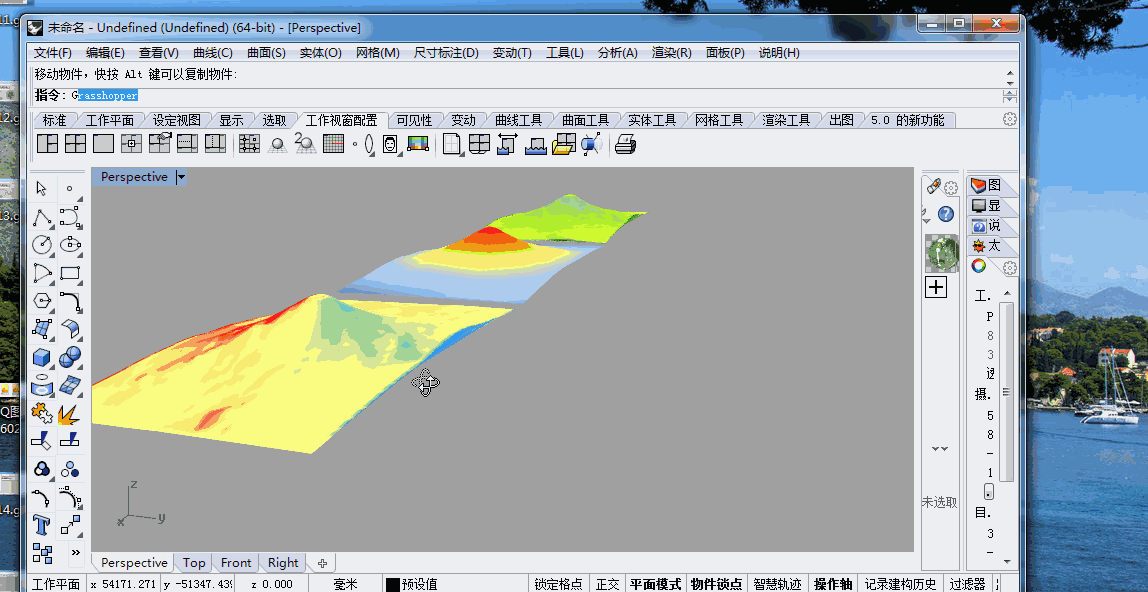
Task: Click the Maximize viewport icon
Action: [103, 144]
